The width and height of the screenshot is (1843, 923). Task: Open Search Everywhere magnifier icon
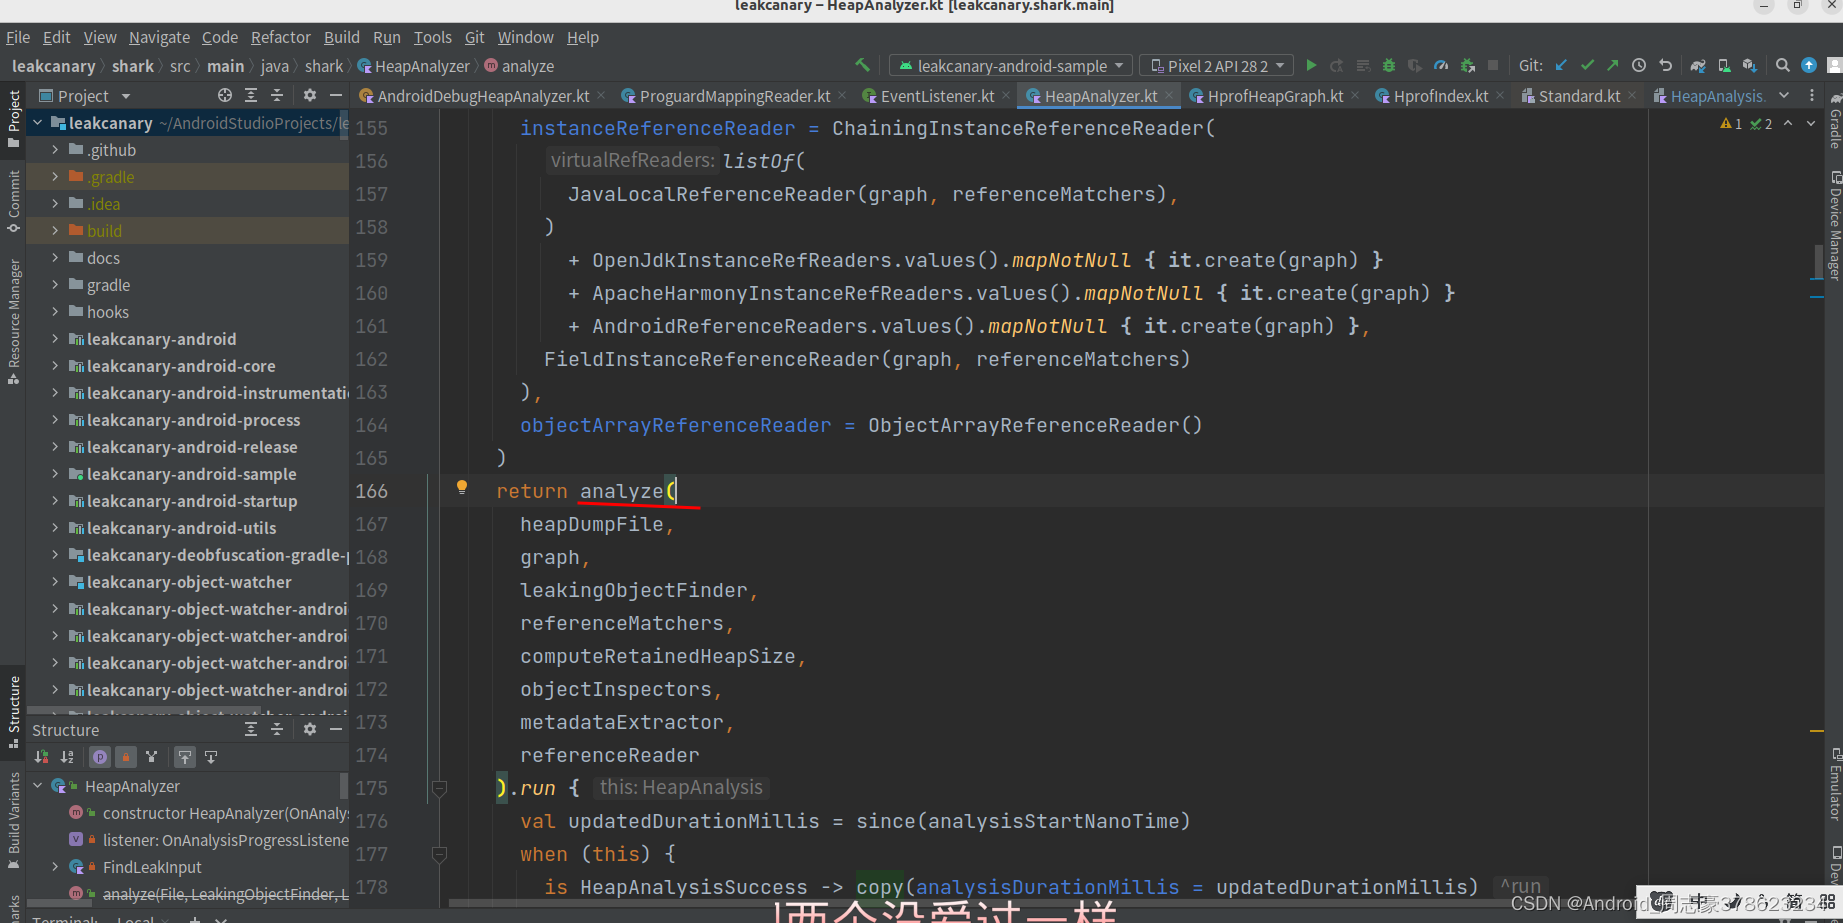click(x=1782, y=65)
